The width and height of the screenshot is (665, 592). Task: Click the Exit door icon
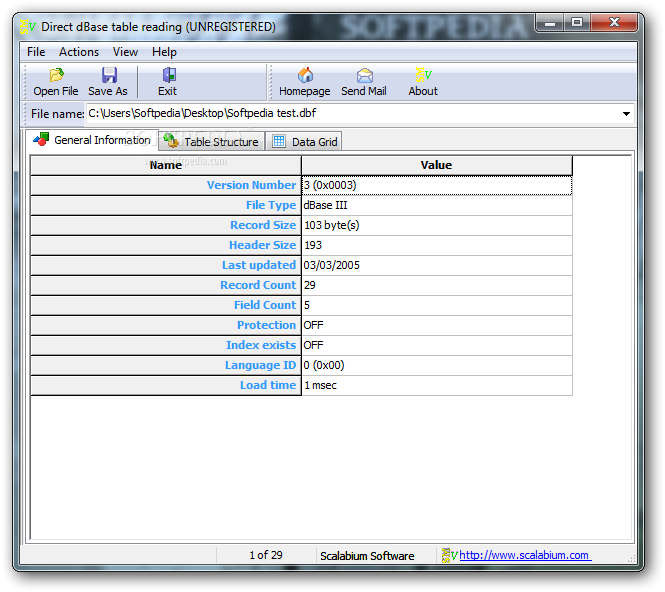(169, 75)
